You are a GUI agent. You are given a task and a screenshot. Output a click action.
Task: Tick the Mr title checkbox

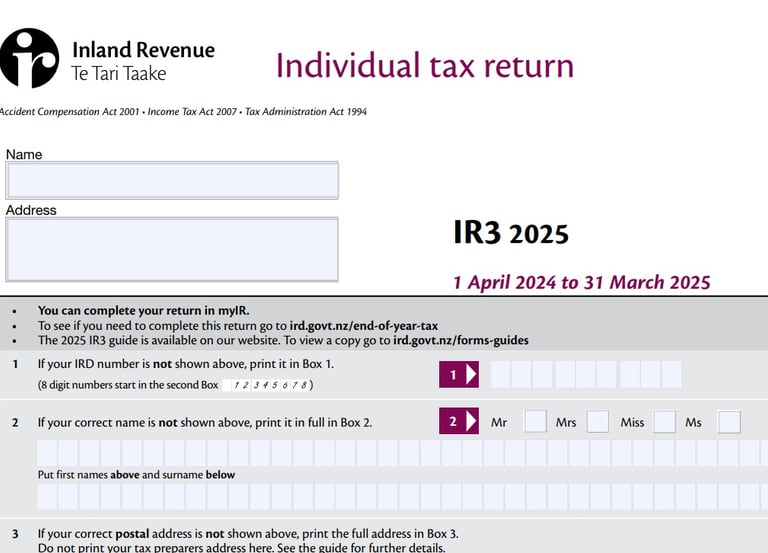pos(535,422)
